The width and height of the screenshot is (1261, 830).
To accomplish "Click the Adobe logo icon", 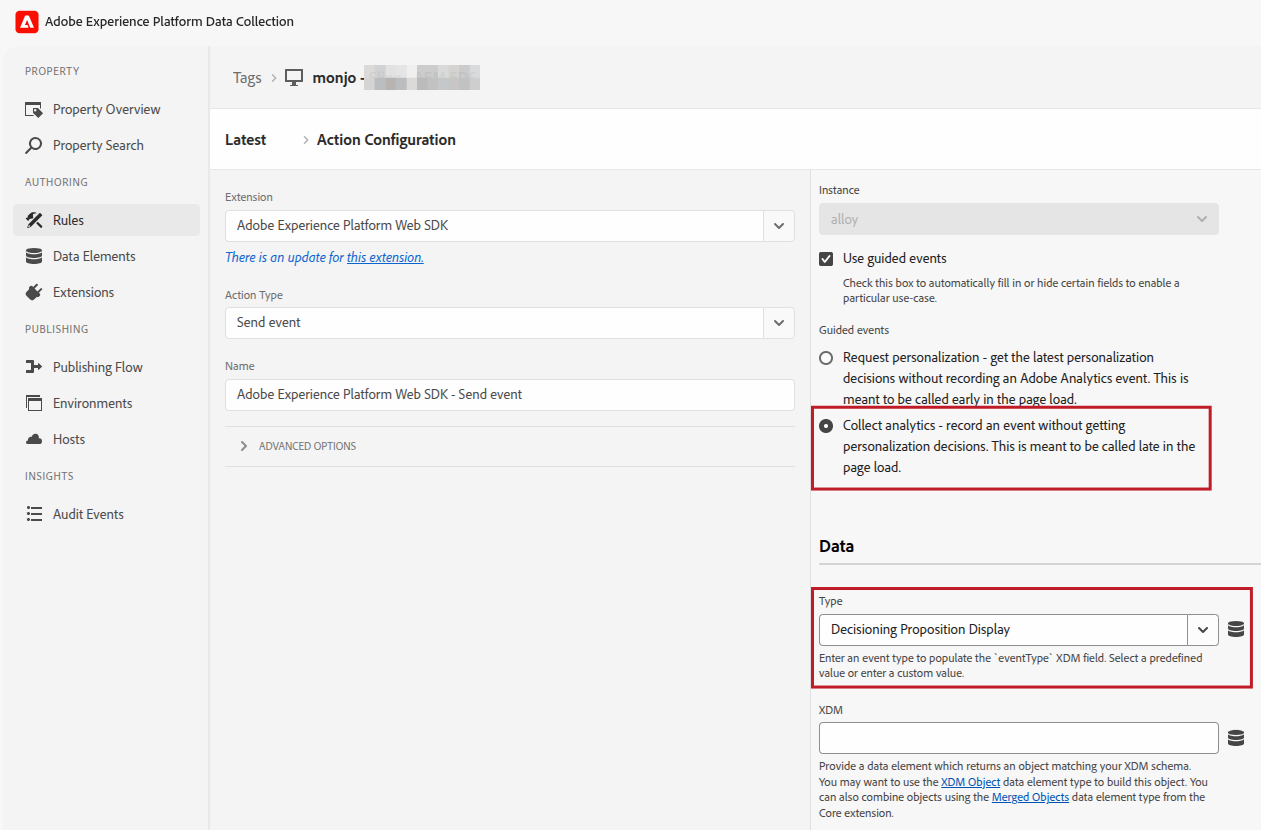I will click(27, 21).
